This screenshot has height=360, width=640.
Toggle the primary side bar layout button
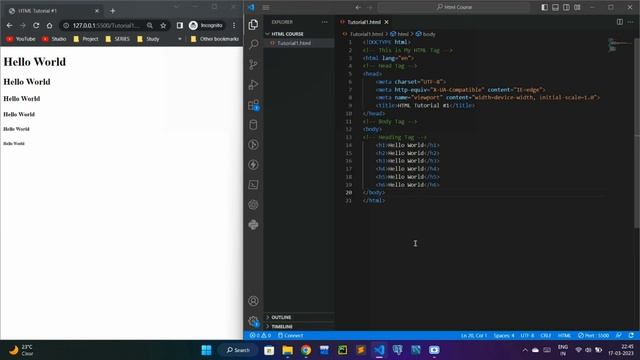[544, 7]
